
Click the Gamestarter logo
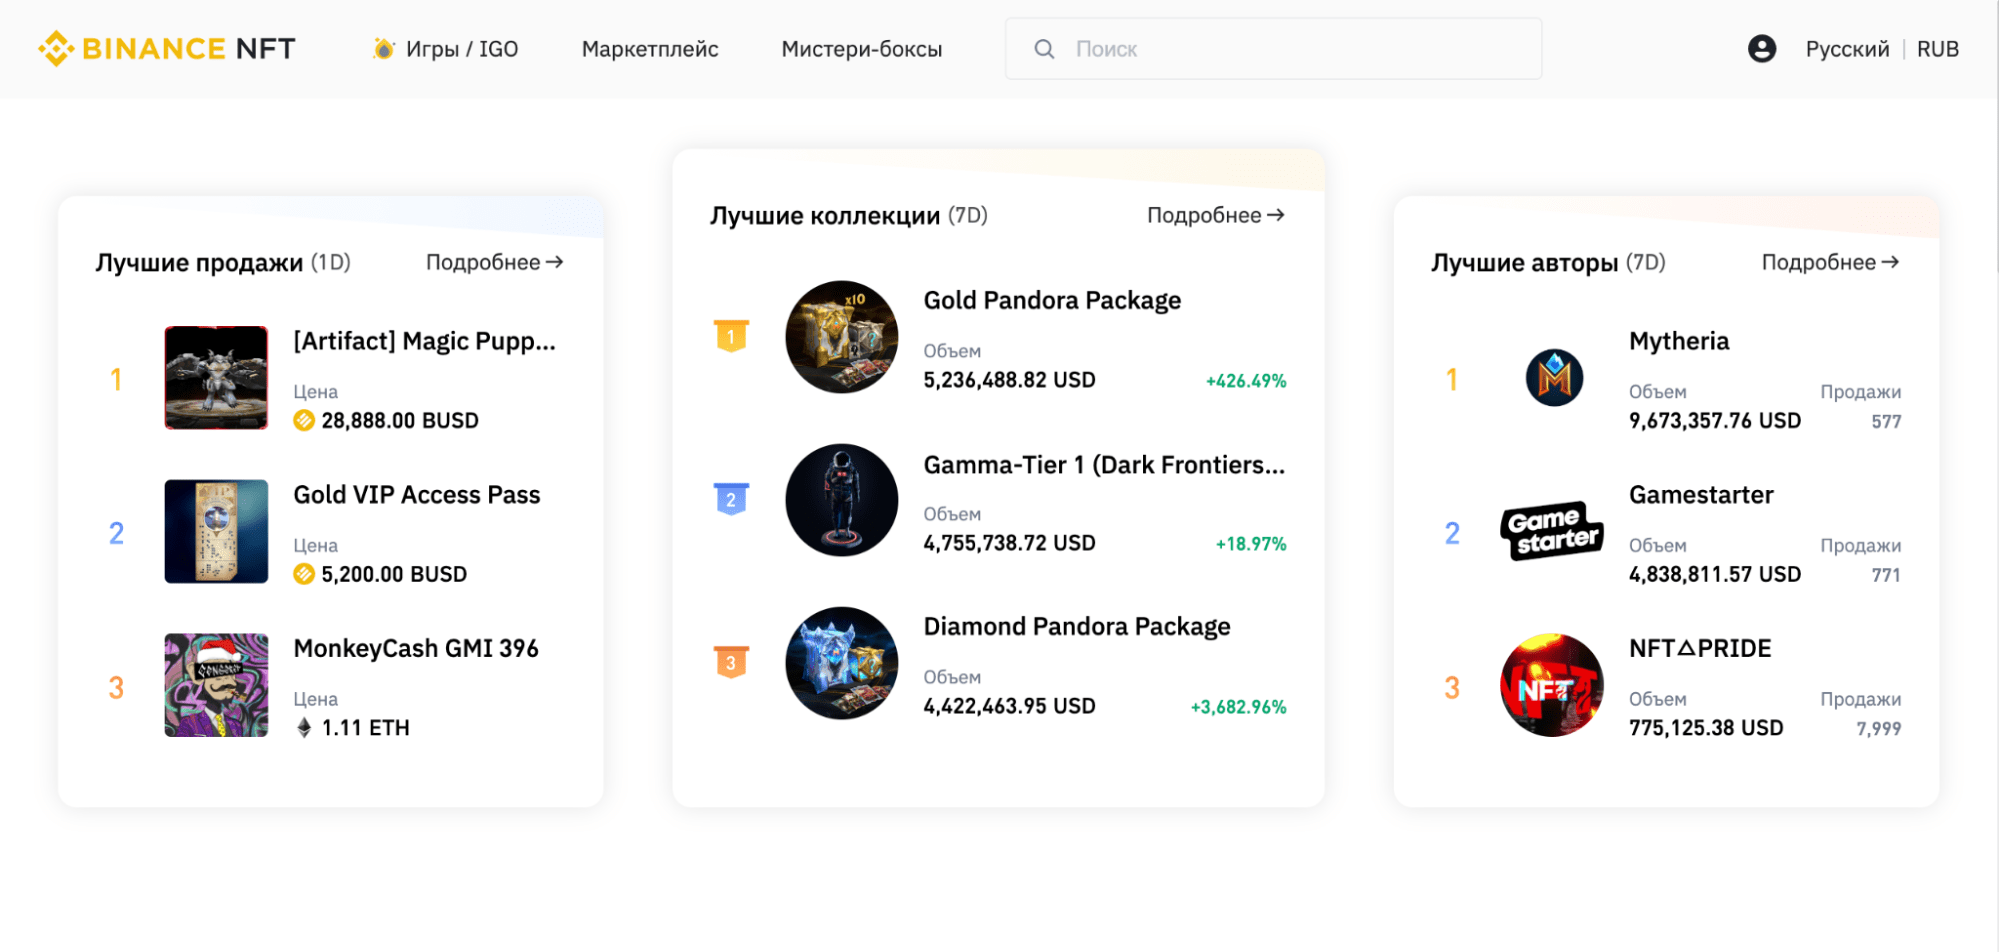[1551, 531]
